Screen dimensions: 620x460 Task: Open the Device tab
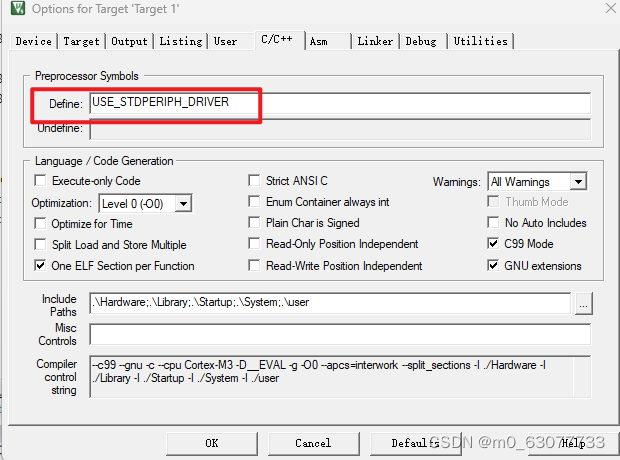coord(34,41)
